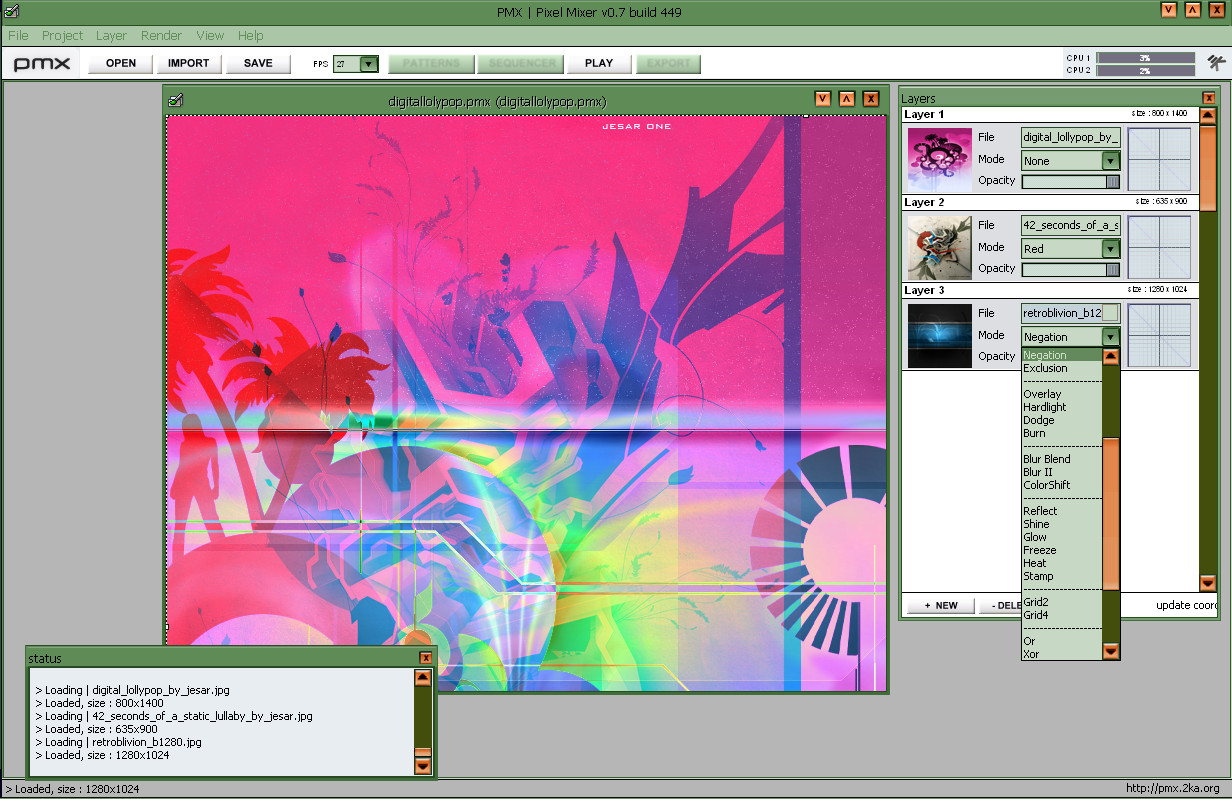Click Layers panel scroll up arrow
Viewport: 1232px width, 799px height.
(x=1208, y=116)
